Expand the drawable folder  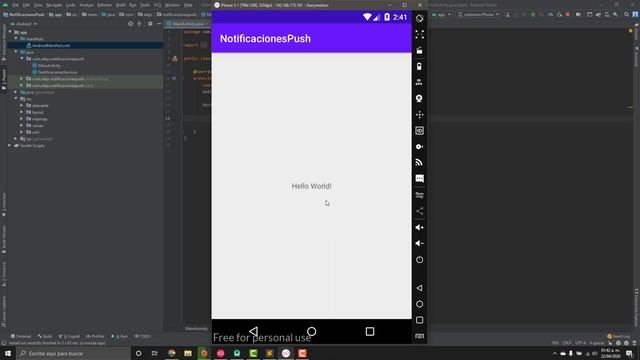point(22,105)
